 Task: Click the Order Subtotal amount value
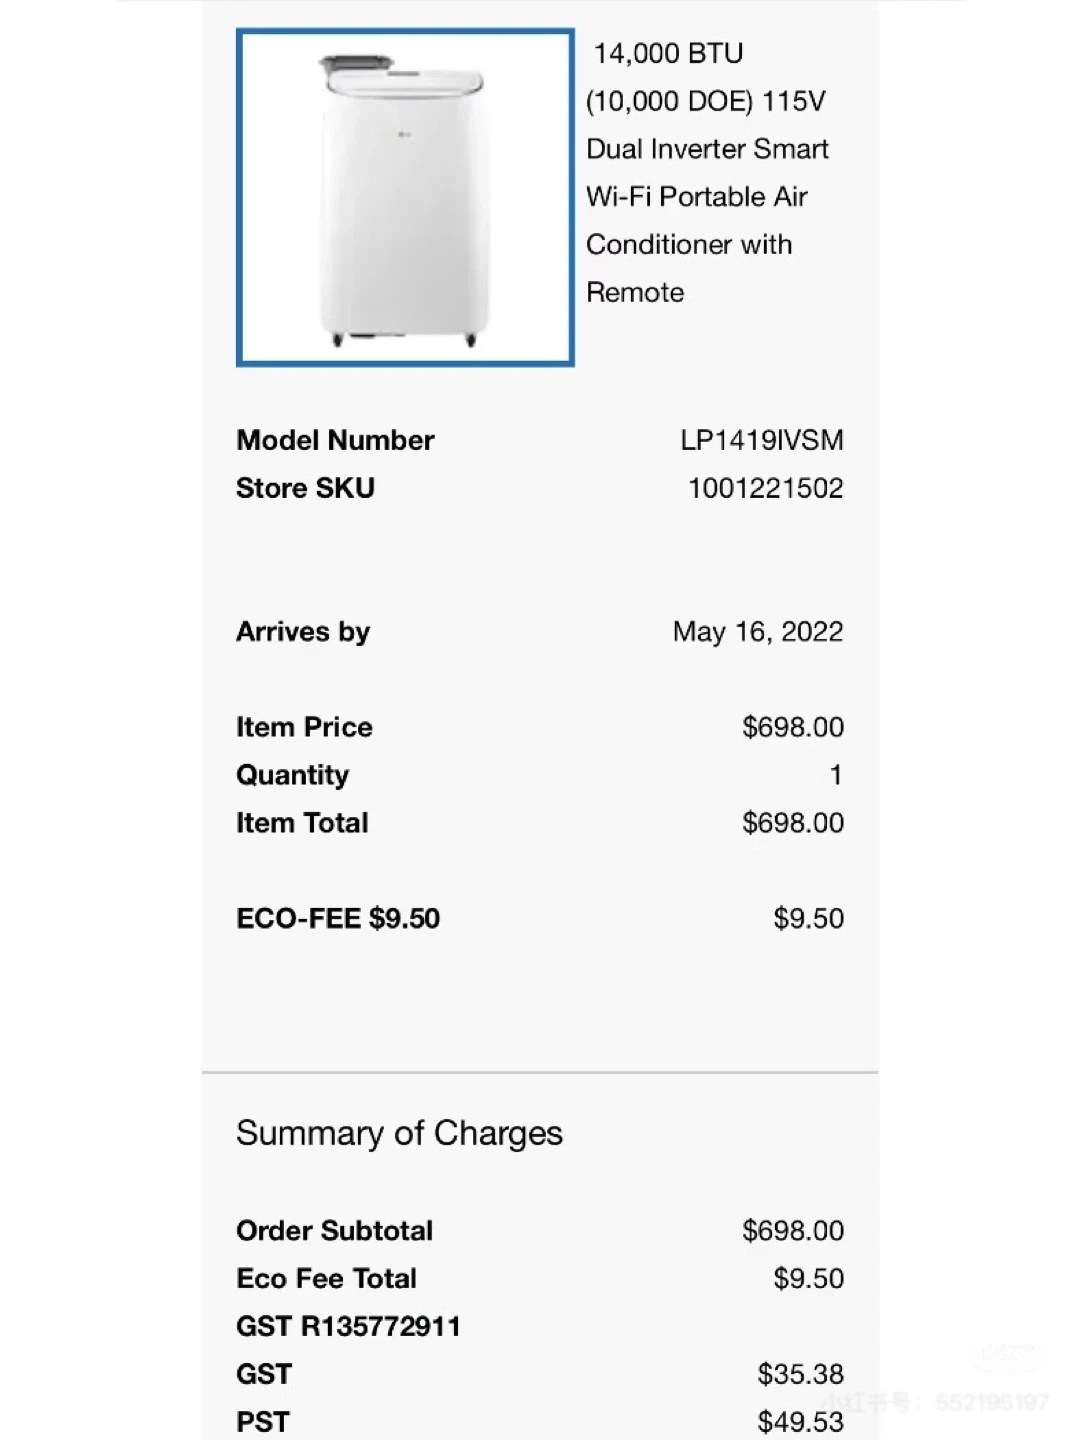click(792, 1231)
